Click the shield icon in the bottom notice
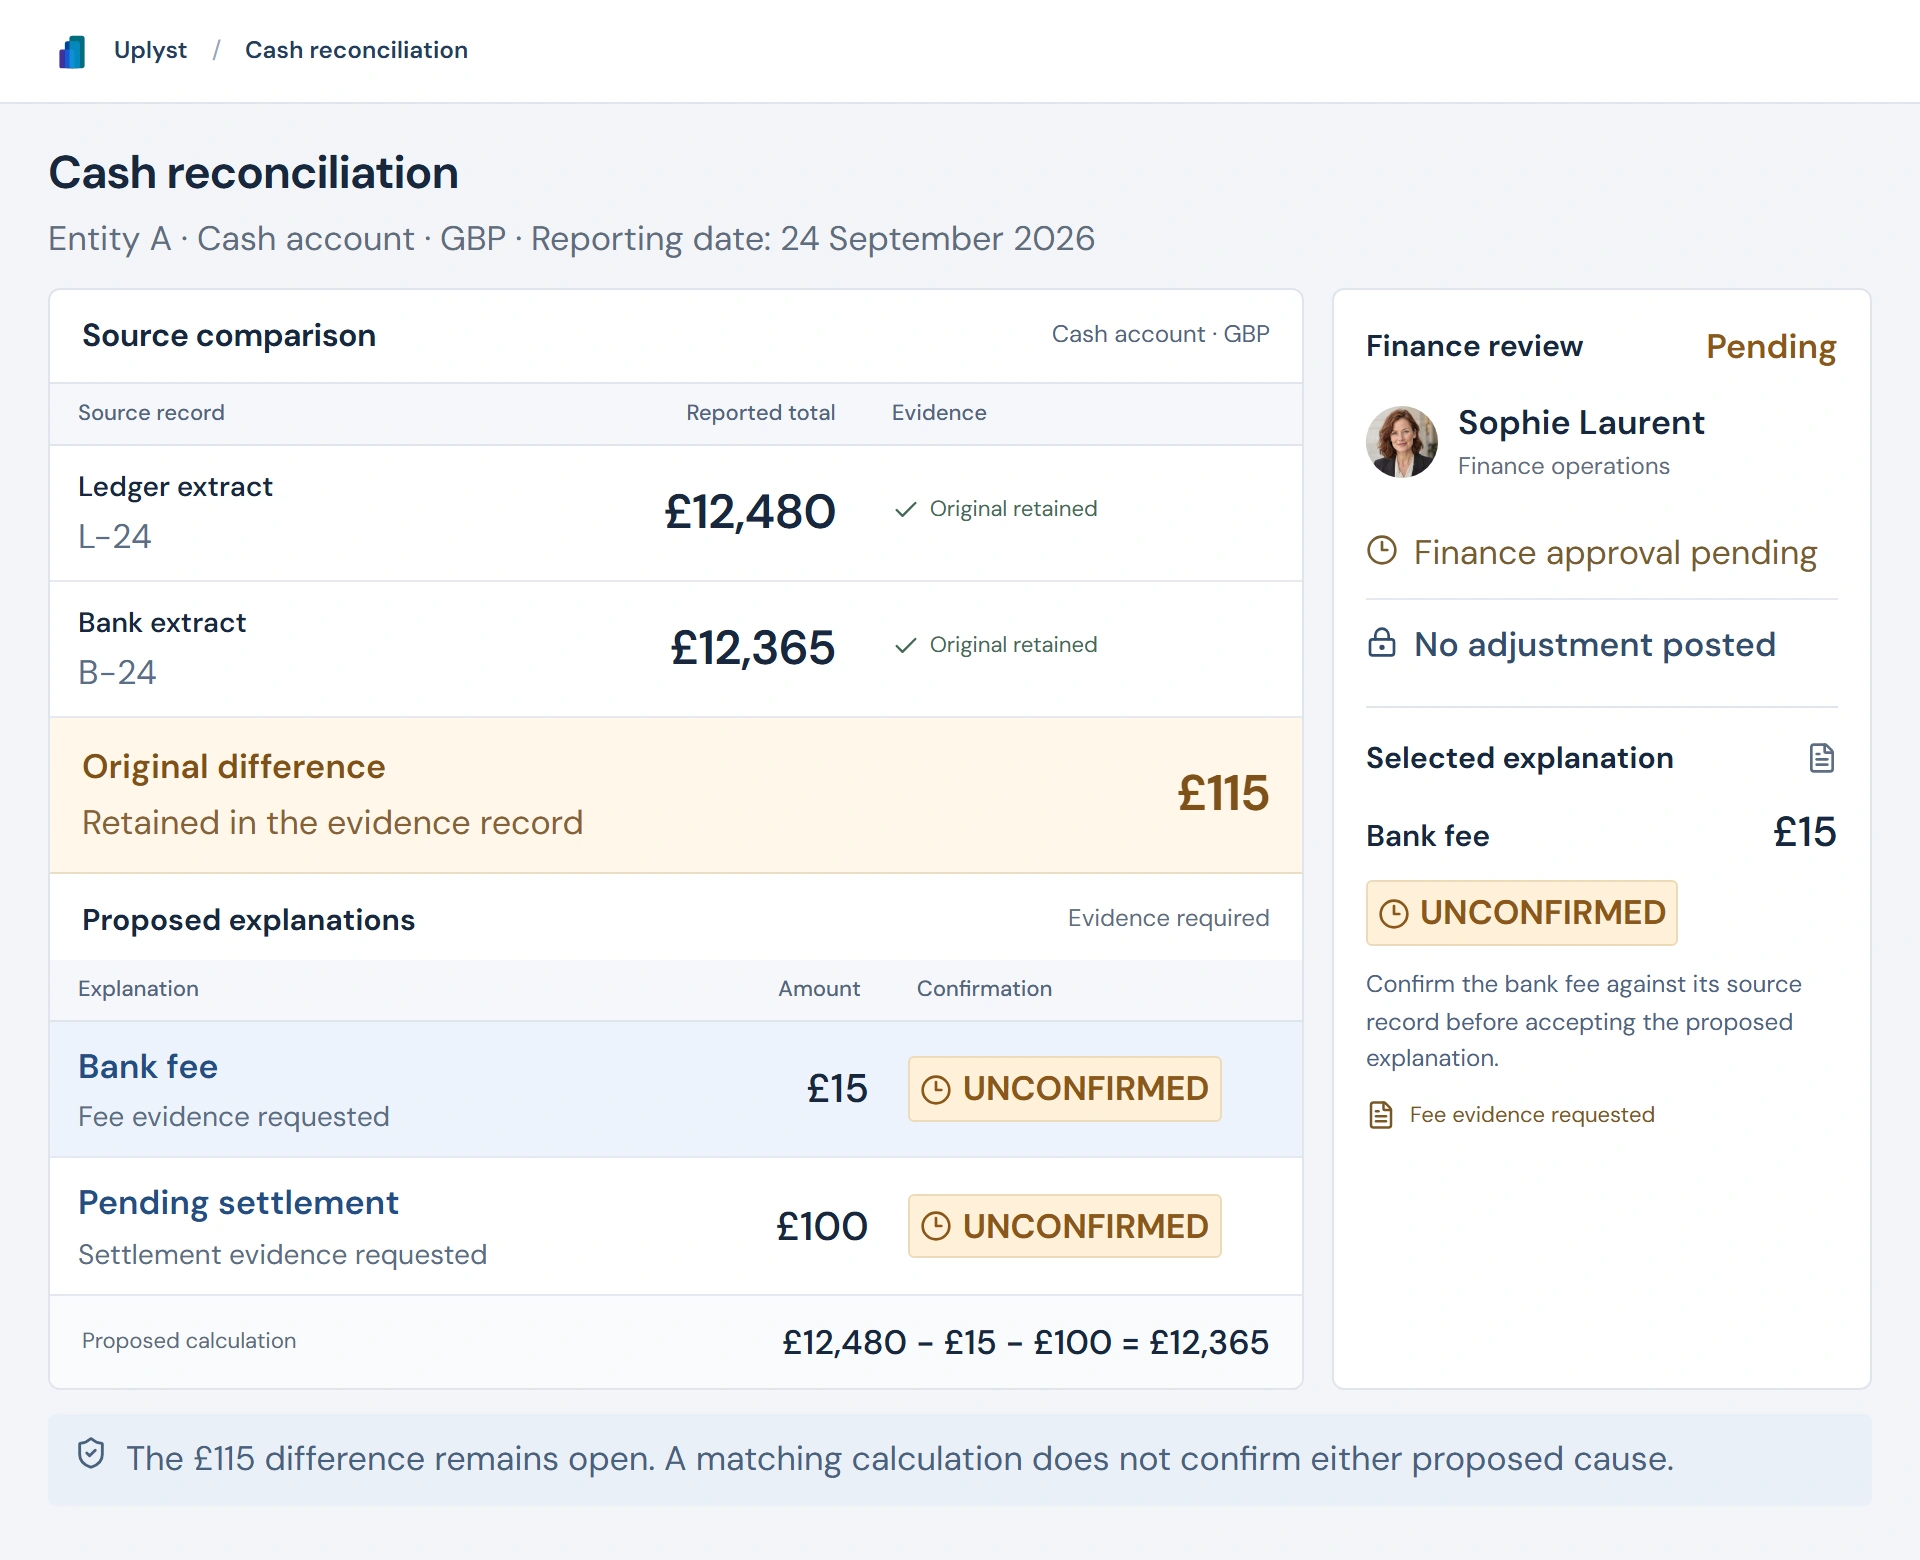Viewport: 1920px width, 1560px height. point(91,1453)
